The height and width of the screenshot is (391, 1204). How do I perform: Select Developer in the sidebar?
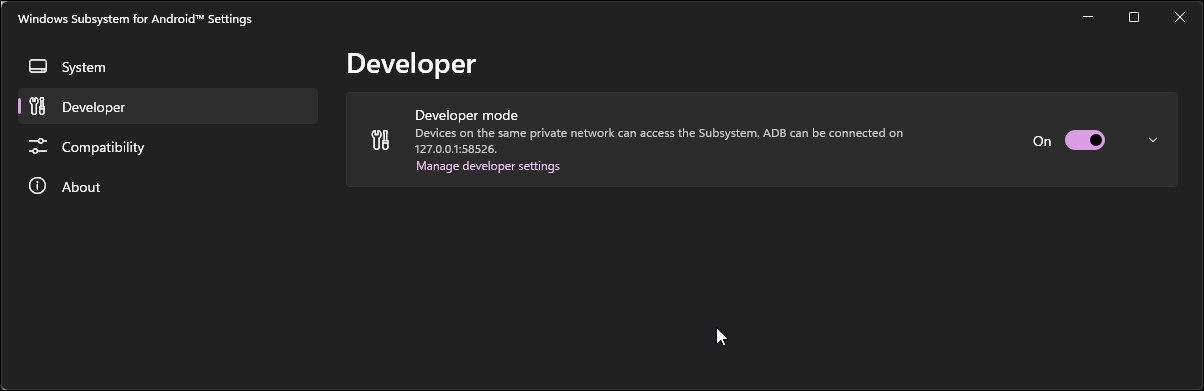coord(168,107)
